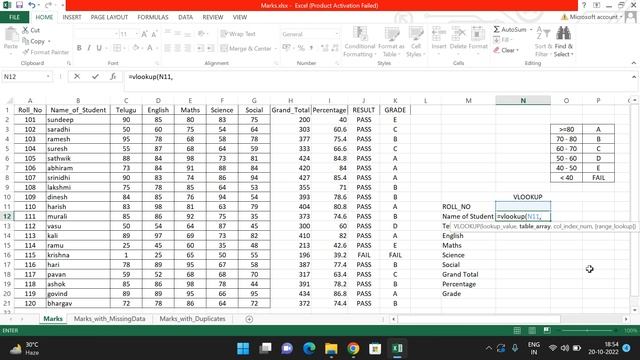Click table_array in the VLOOKUP tooltip
The height and width of the screenshot is (360, 640).
pyautogui.click(x=535, y=226)
